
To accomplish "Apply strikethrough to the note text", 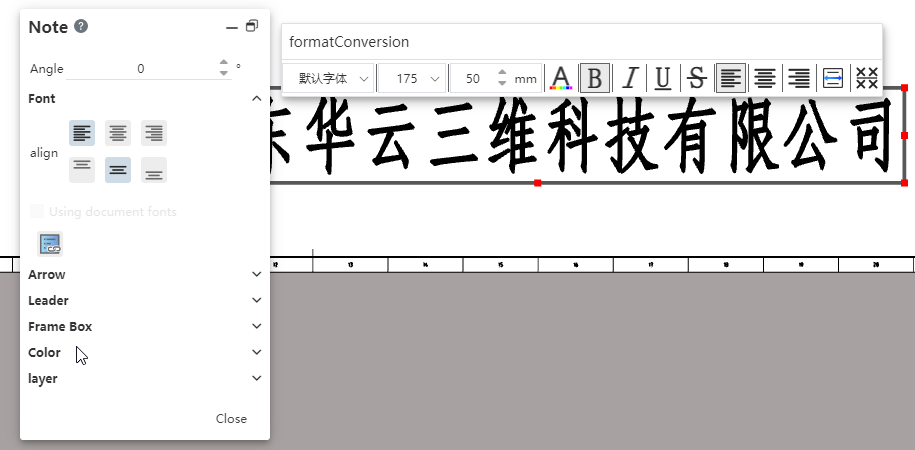I will [x=697, y=78].
